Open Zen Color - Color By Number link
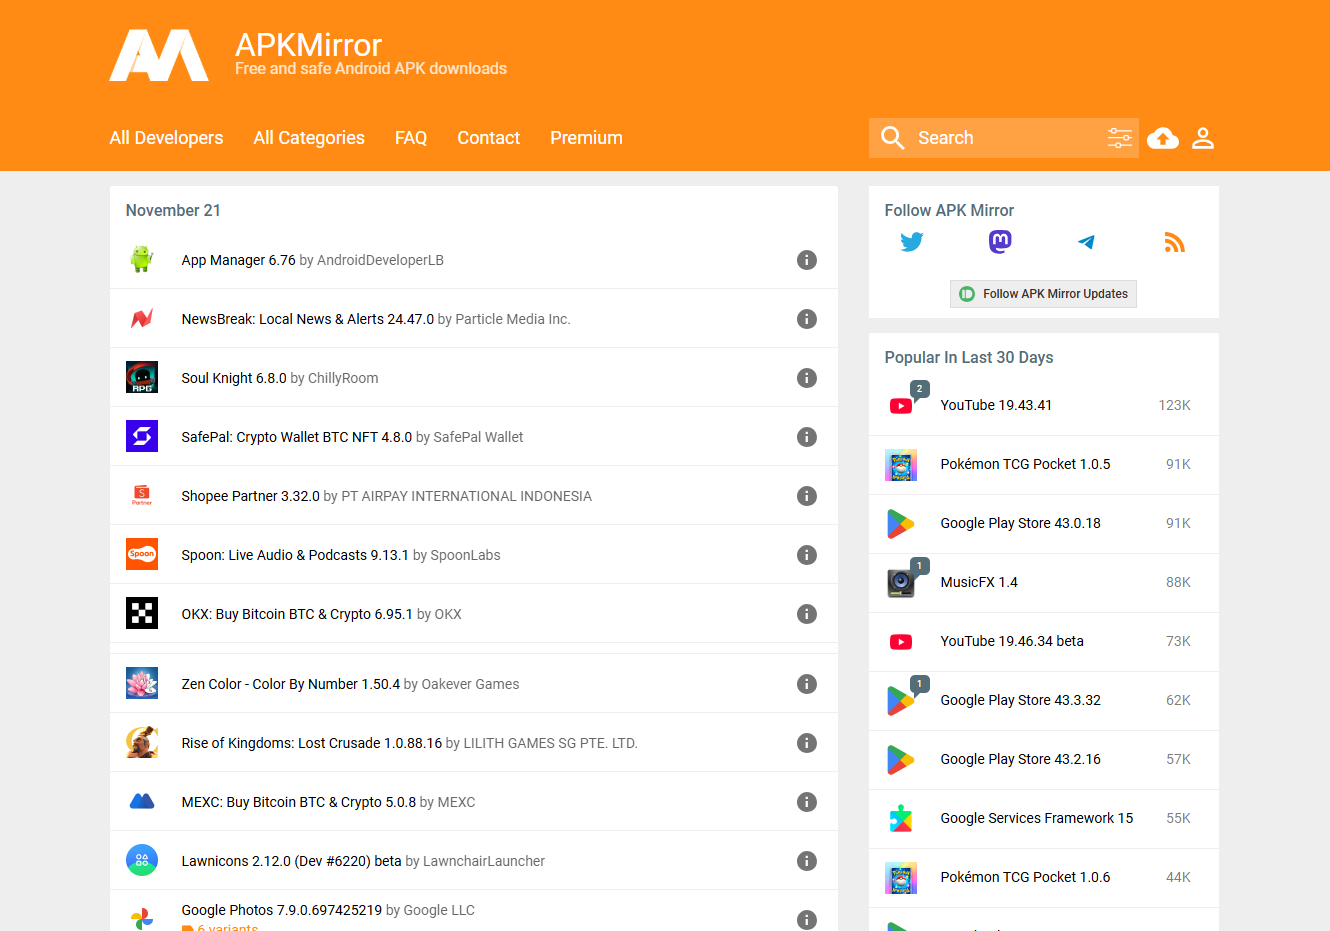Screen dimensions: 1330x931 point(291,684)
